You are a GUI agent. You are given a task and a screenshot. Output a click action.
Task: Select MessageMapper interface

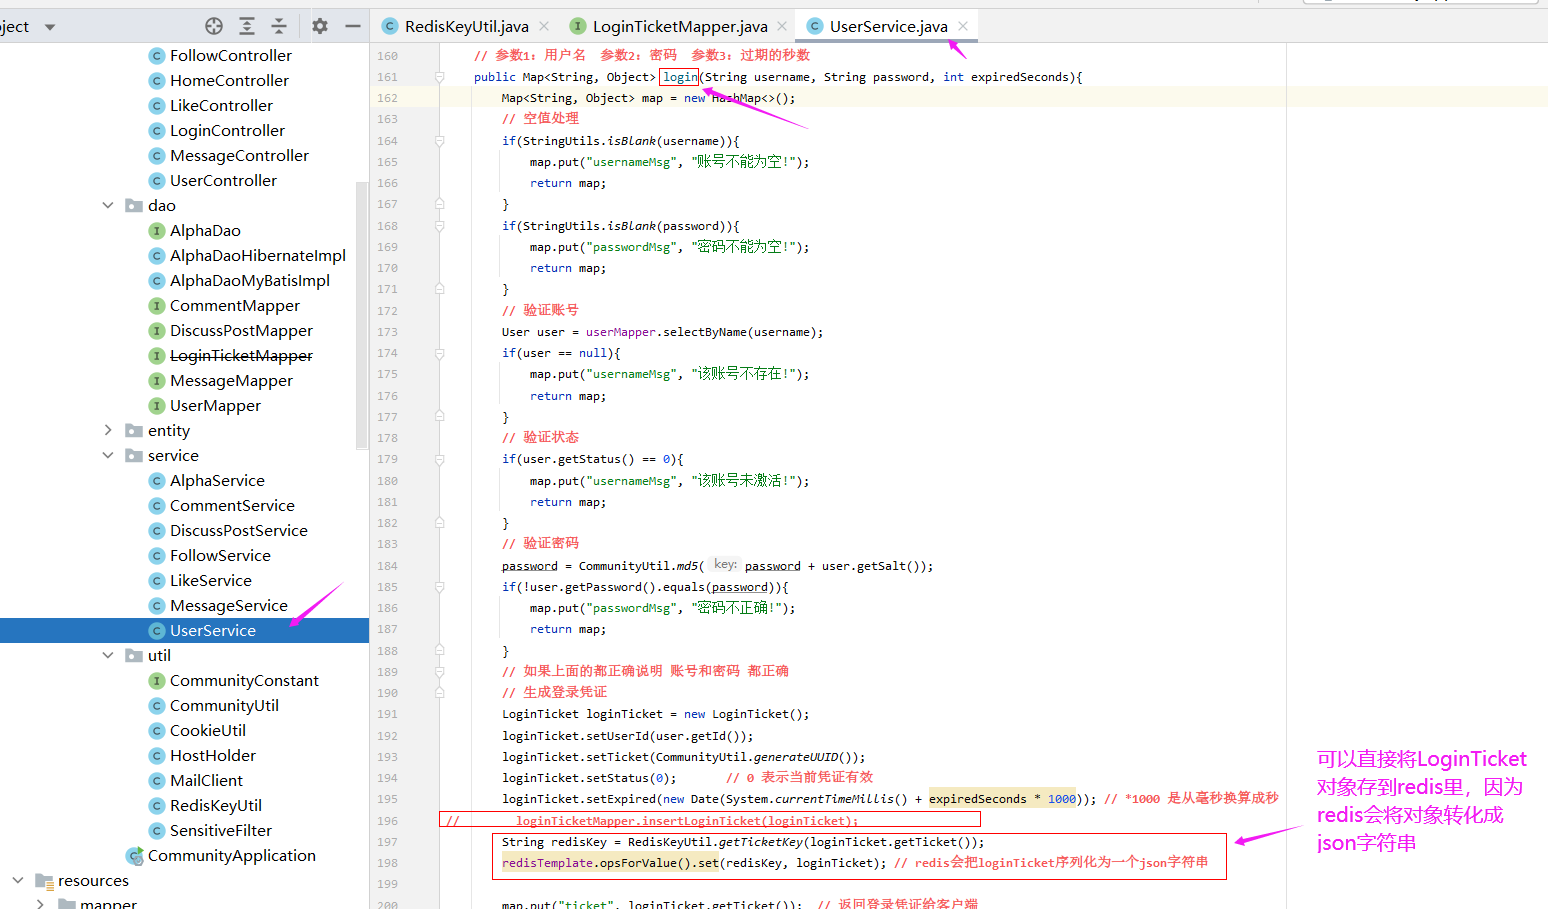[x=231, y=380]
